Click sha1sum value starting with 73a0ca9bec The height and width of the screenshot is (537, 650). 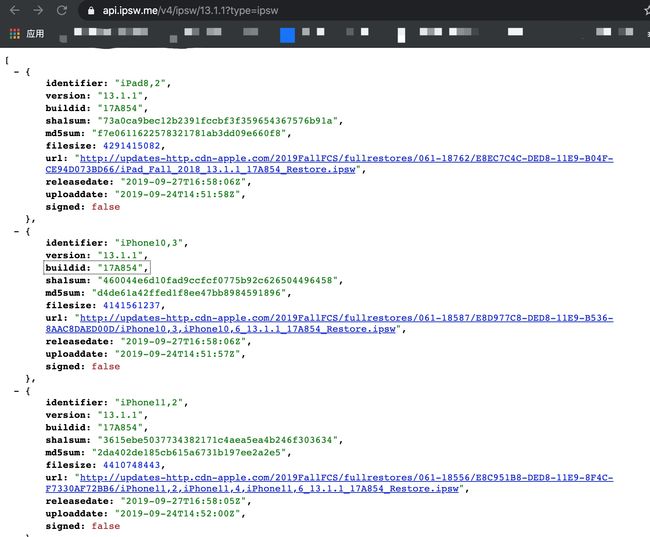218,121
